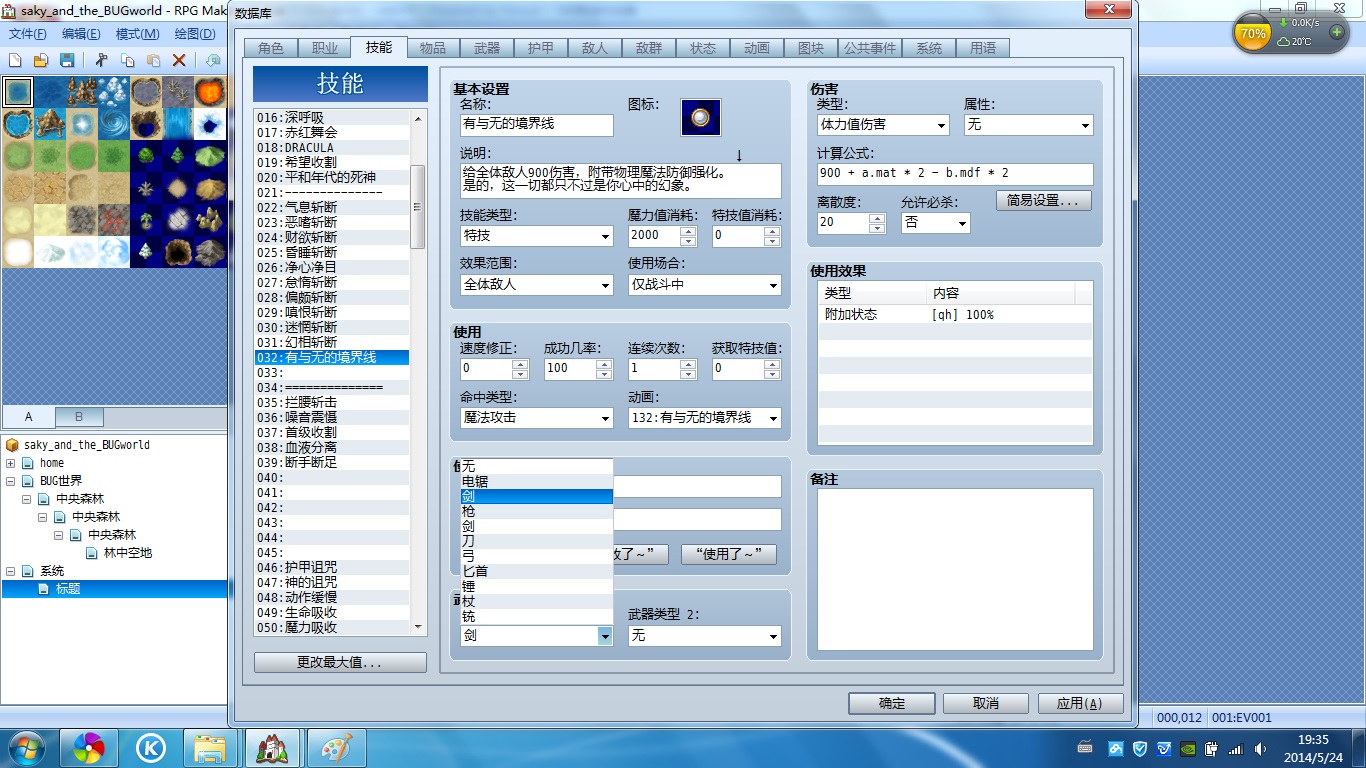This screenshot has width=1366, height=768.
Task: Click the Open project folder icon
Action: (x=41, y=60)
